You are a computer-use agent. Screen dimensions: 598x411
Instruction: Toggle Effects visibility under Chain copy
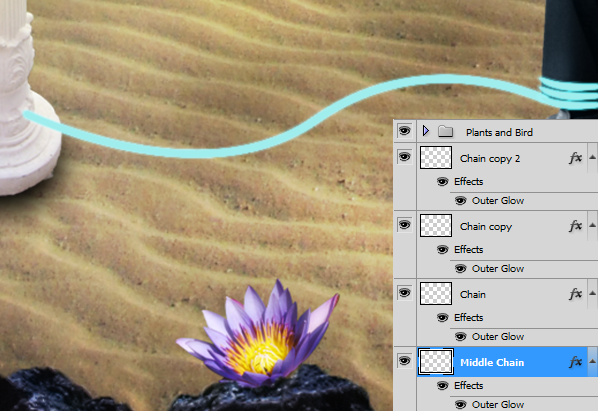[442, 249]
